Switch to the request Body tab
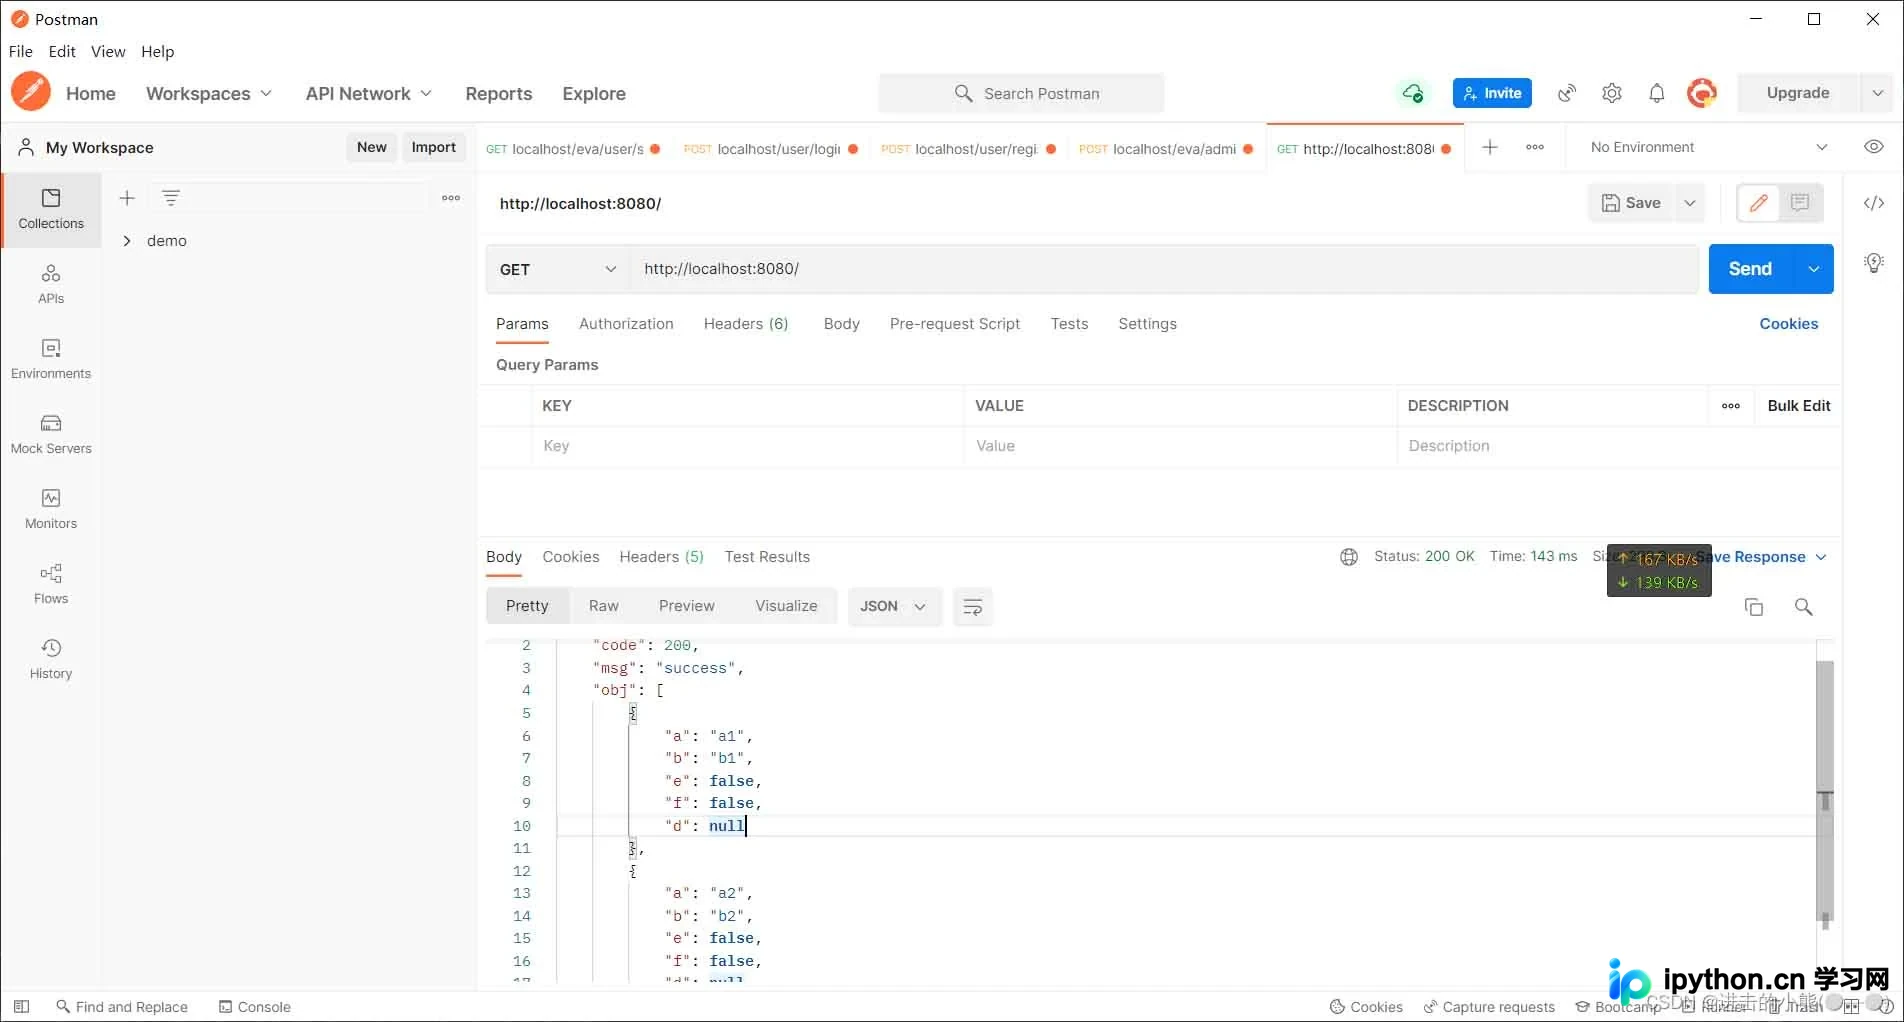This screenshot has width=1904, height=1022. tap(842, 324)
